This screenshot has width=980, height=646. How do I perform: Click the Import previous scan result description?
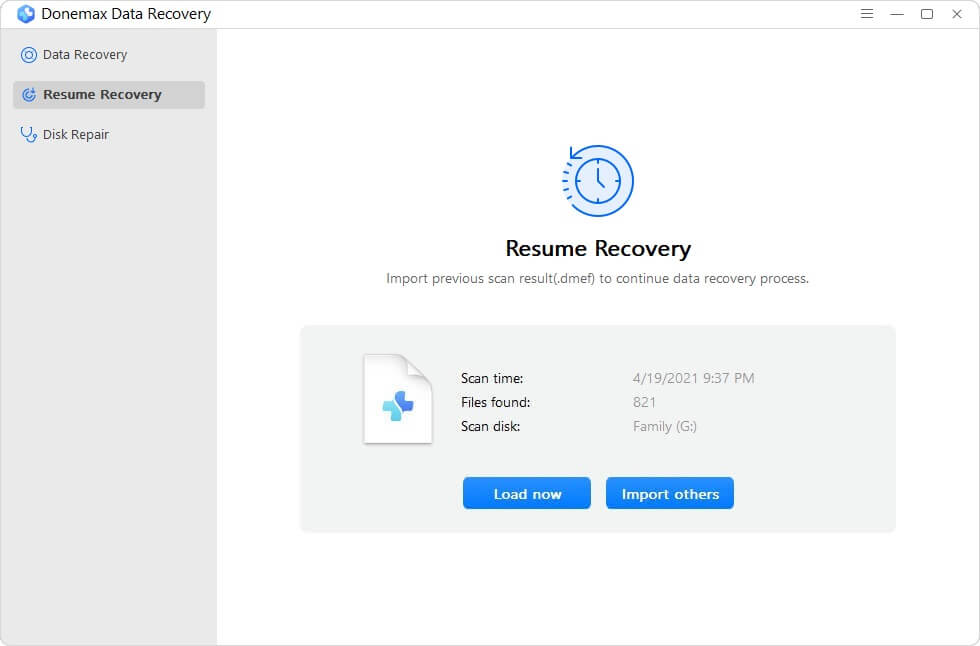click(x=598, y=279)
